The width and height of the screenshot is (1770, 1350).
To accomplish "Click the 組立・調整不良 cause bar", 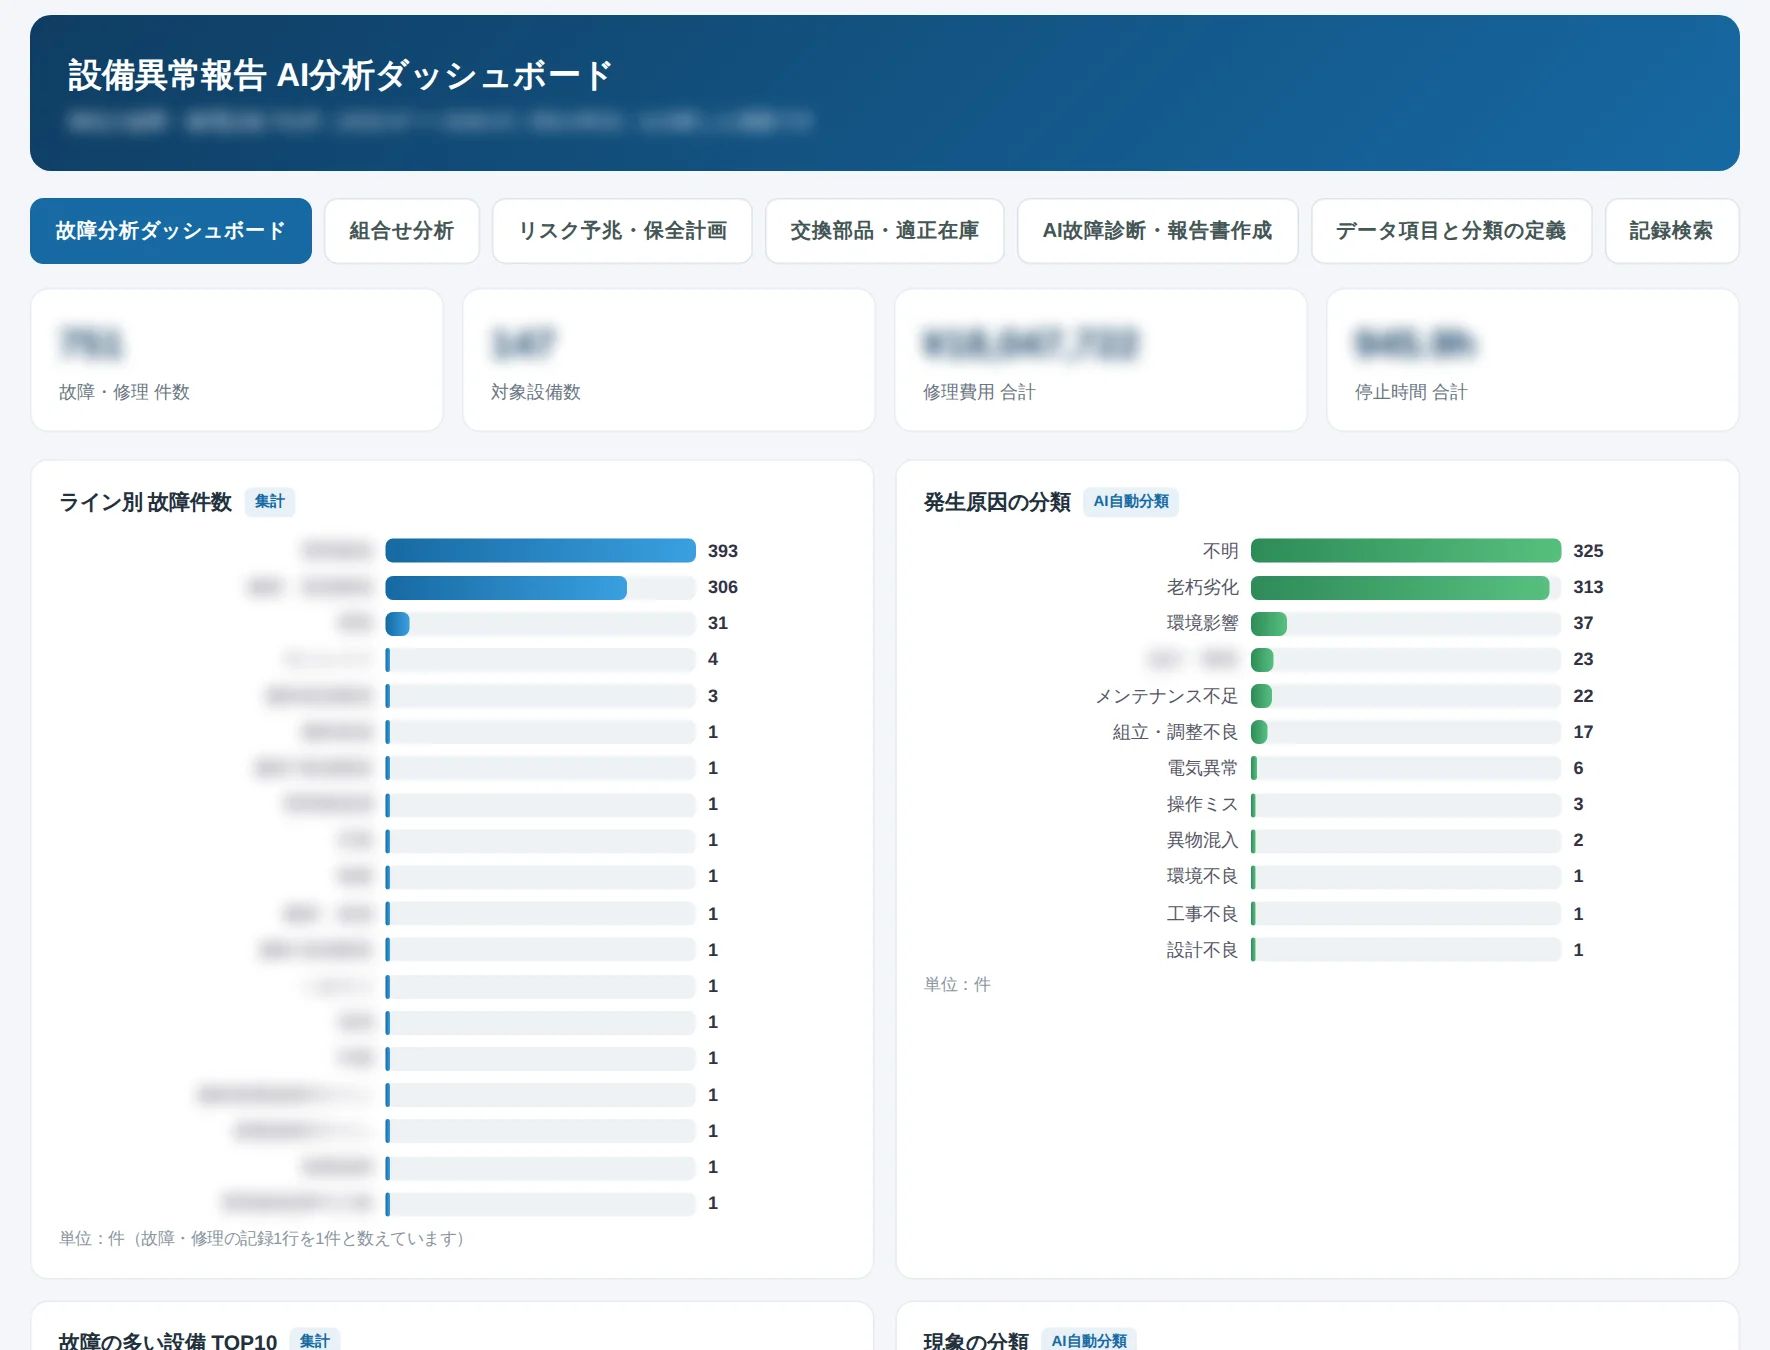I will click(1259, 732).
